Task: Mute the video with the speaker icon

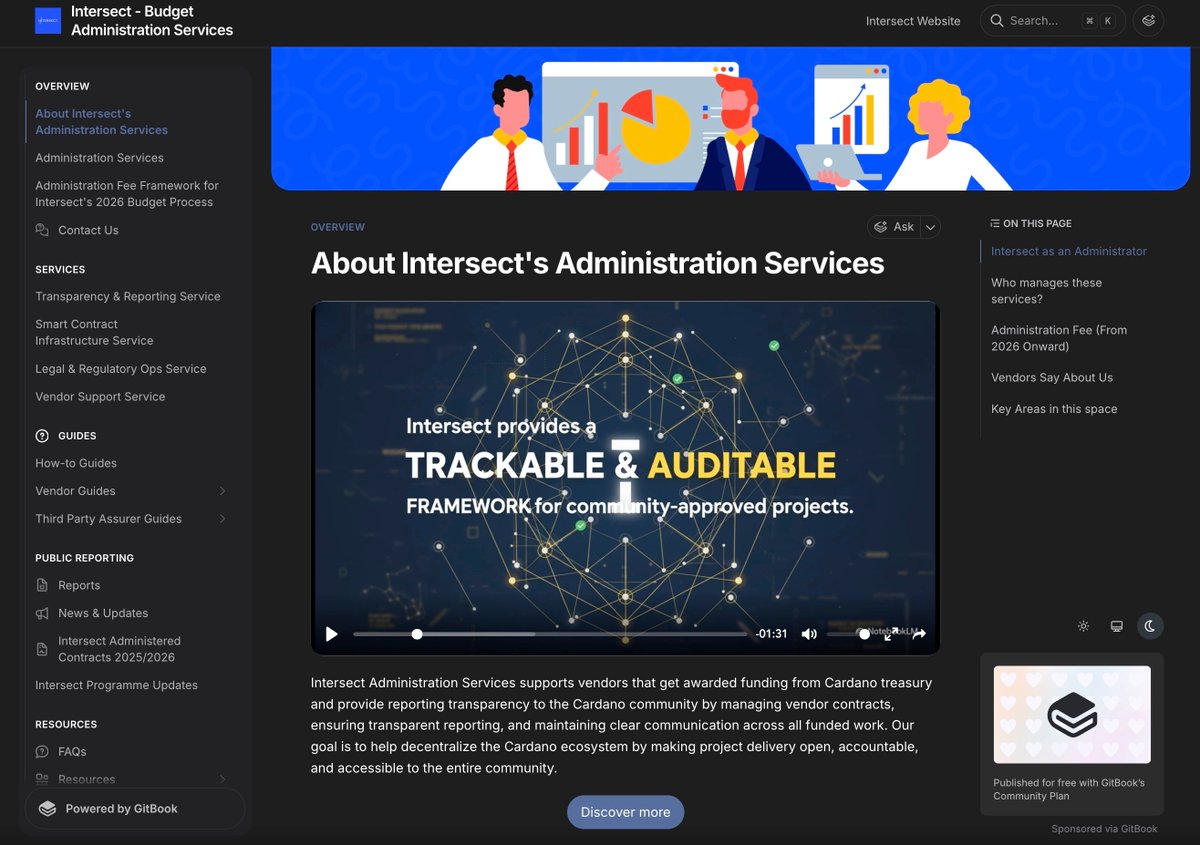Action: pos(809,634)
